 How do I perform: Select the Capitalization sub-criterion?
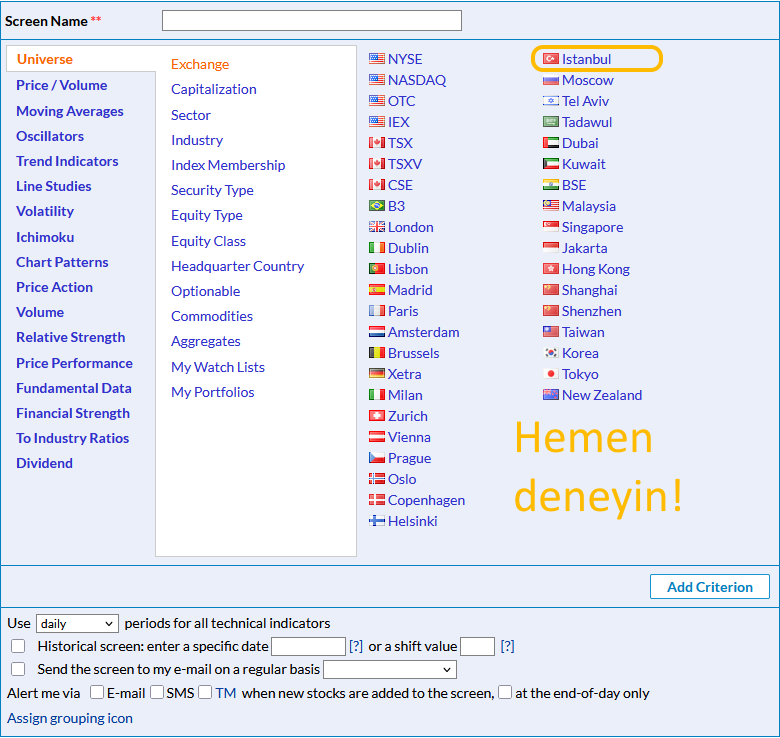click(214, 90)
